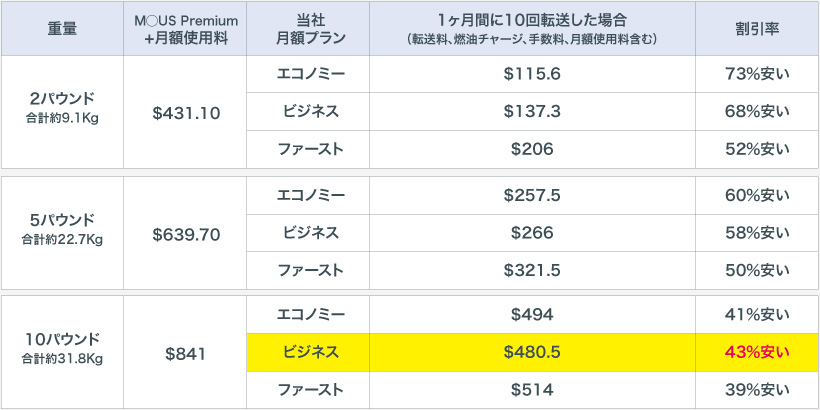Click the 割引率 column header

pos(757,28)
